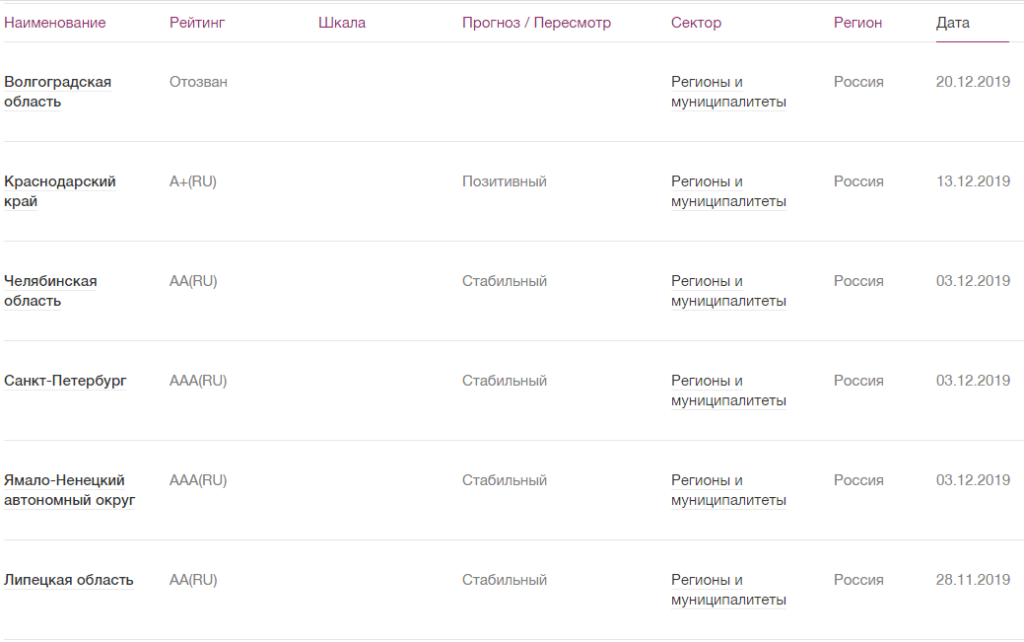Sort by Рейтинг column header
1024x642 pixels.
coord(197,23)
